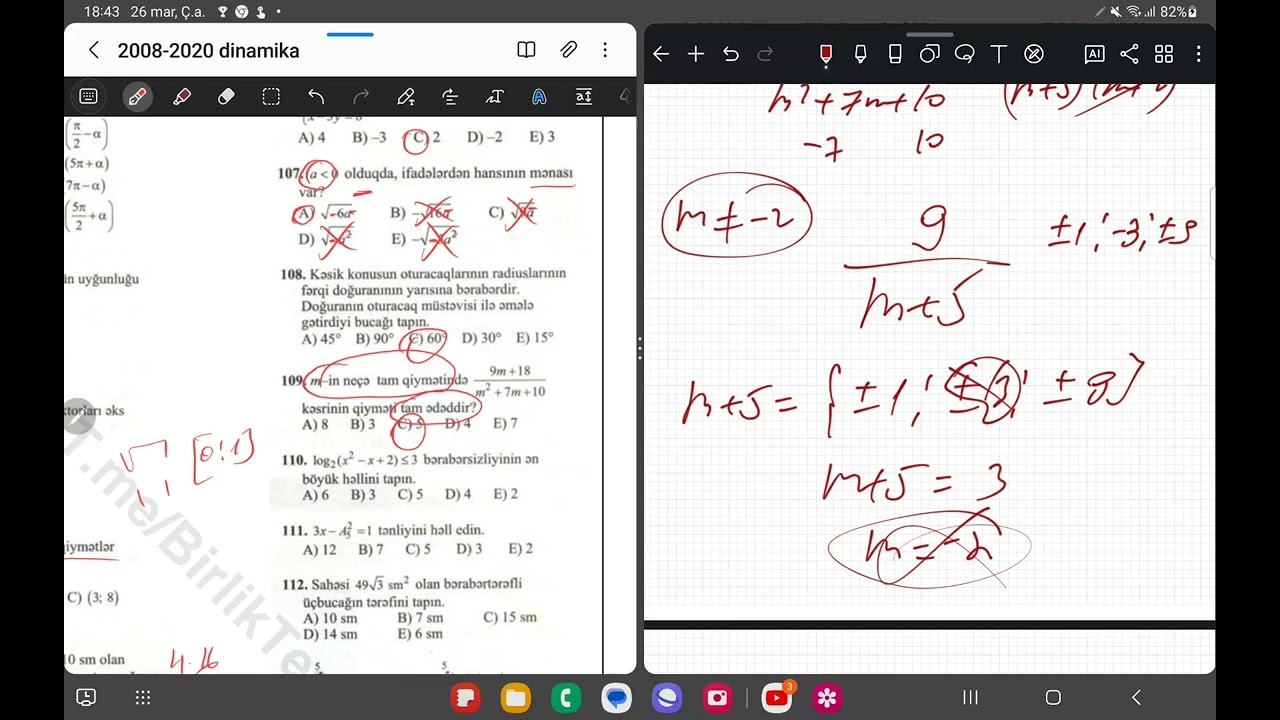
Task: Open the My Files folder app
Action: tap(516, 697)
